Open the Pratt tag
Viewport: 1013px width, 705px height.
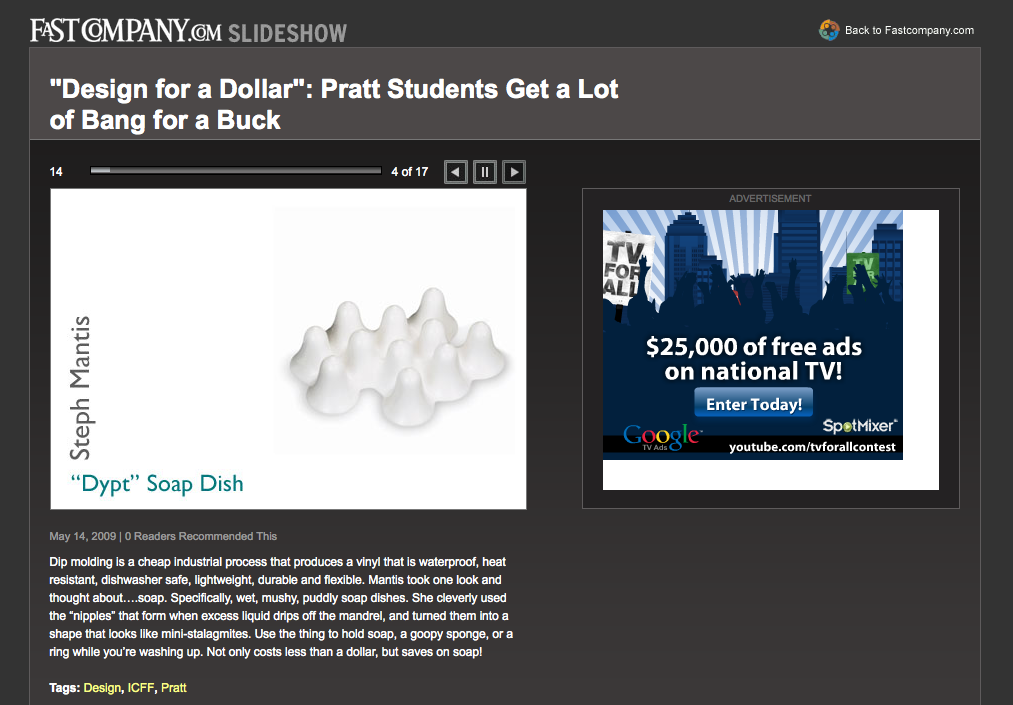click(x=174, y=688)
